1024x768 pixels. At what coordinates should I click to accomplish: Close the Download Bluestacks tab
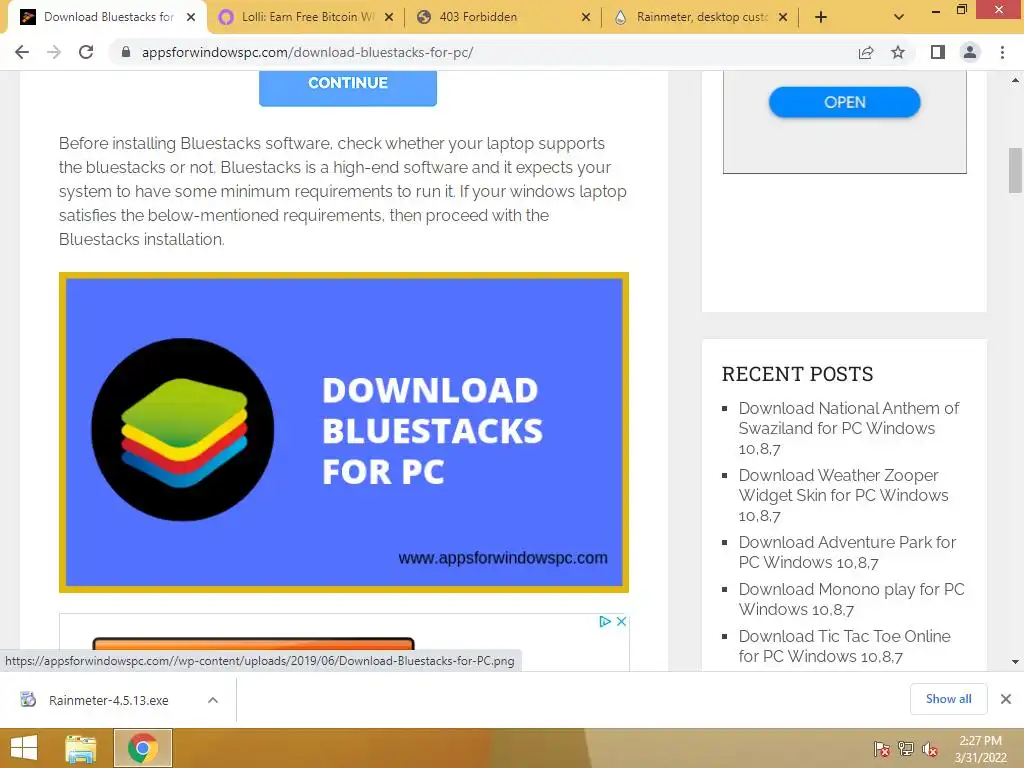191,18
